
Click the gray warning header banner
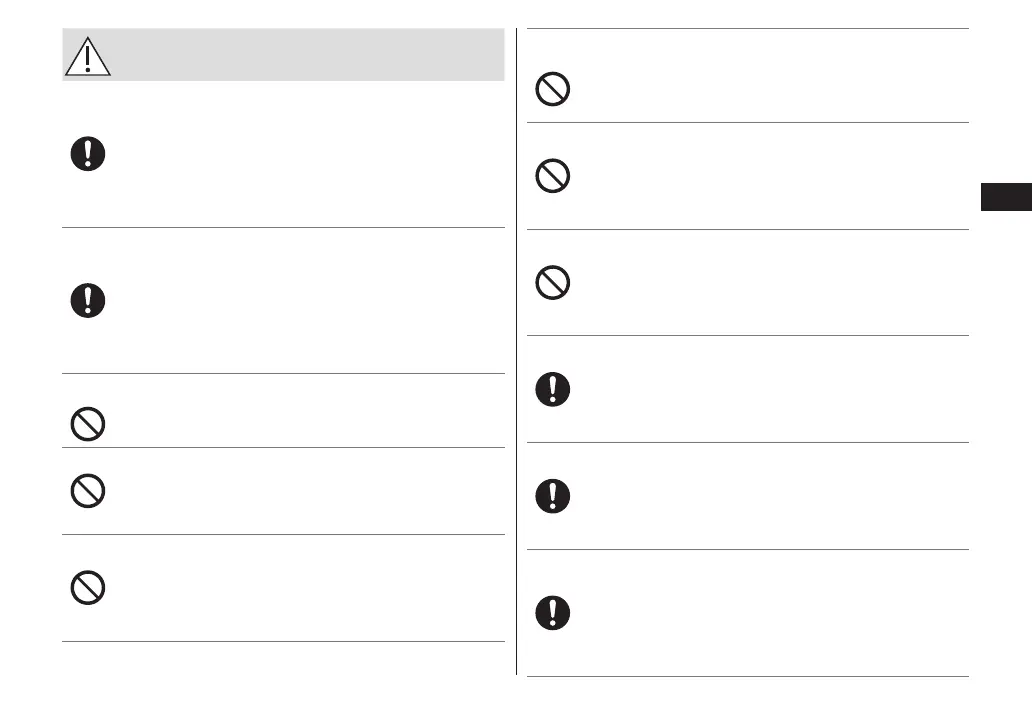[x=300, y=55]
